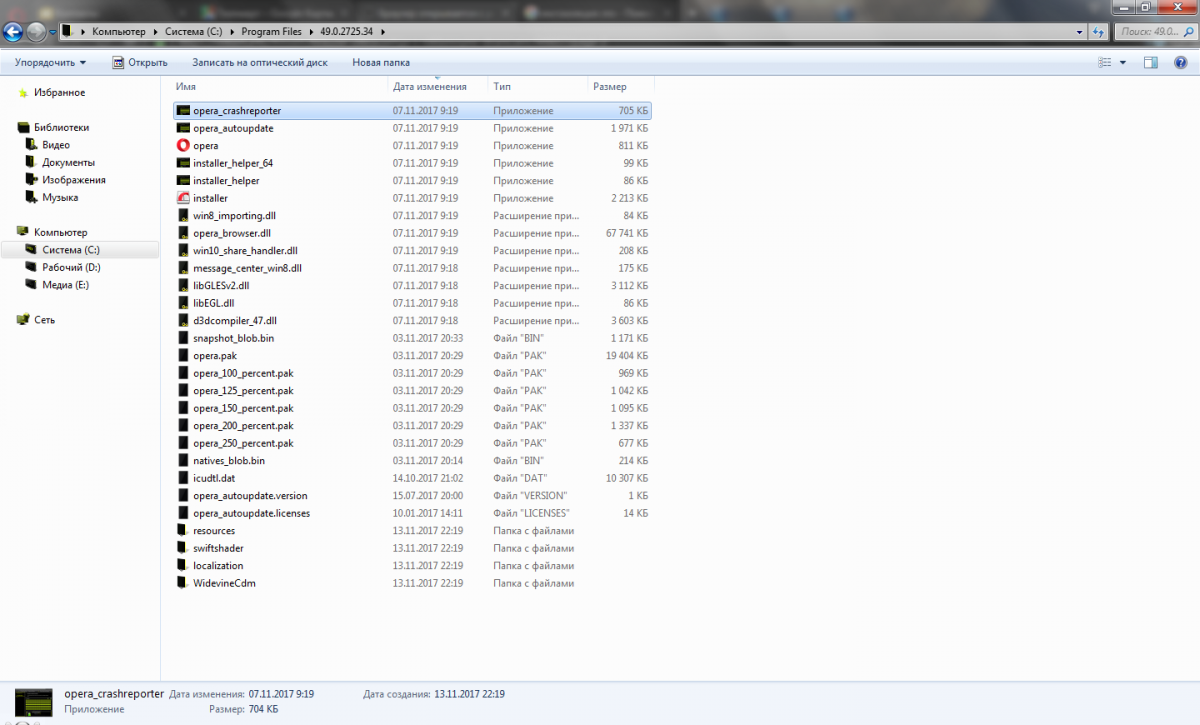Click the Открыть toolbar button
Image resolution: width=1200 pixels, height=725 pixels.
(139, 62)
